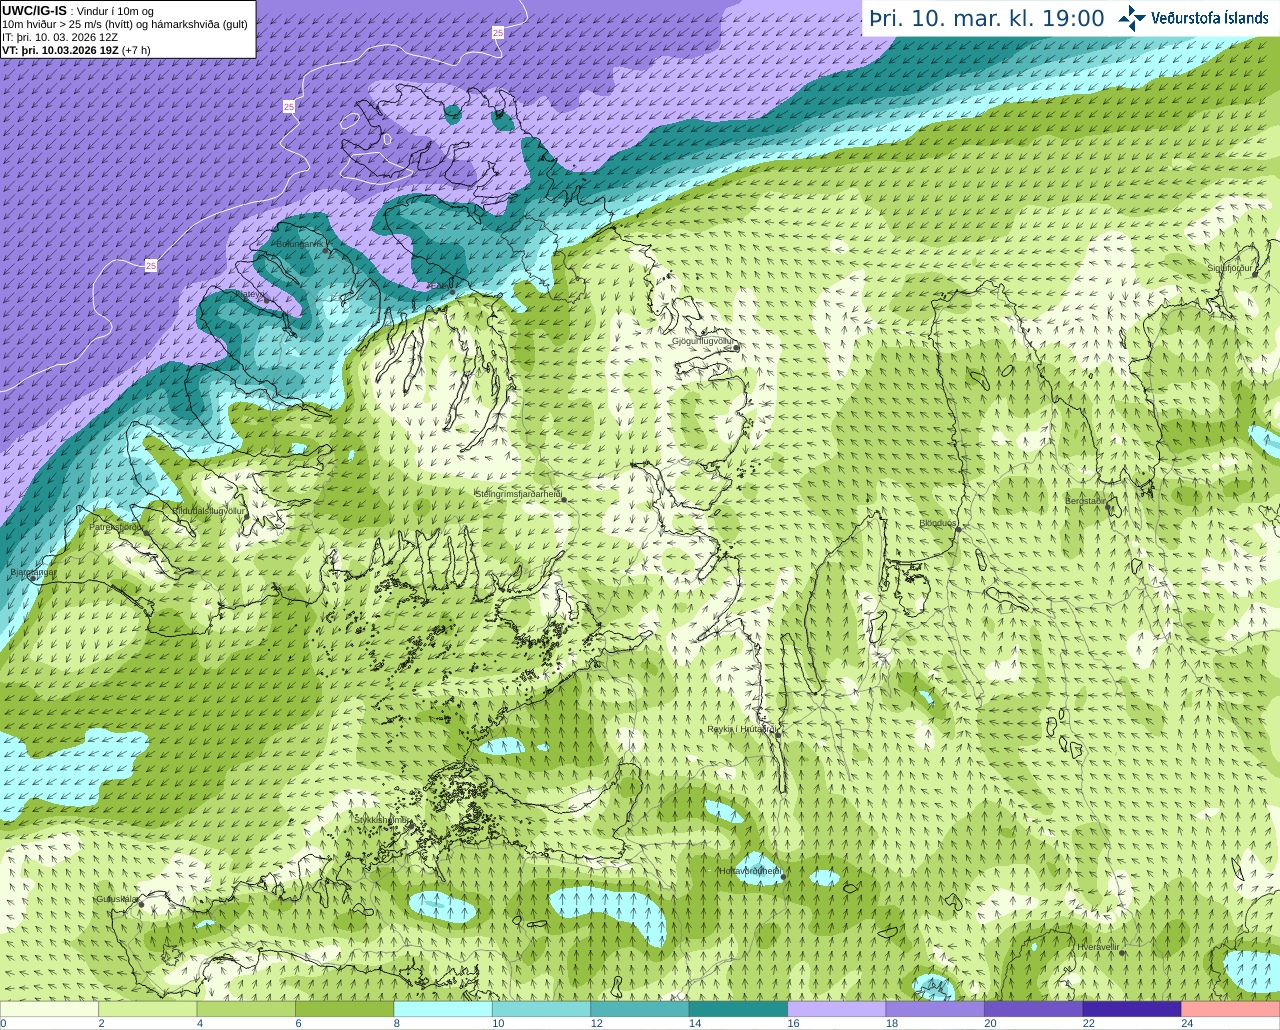This screenshot has width=1280, height=1030.
Task: Select the Holtavörðuheiði station label
Action: (x=750, y=871)
